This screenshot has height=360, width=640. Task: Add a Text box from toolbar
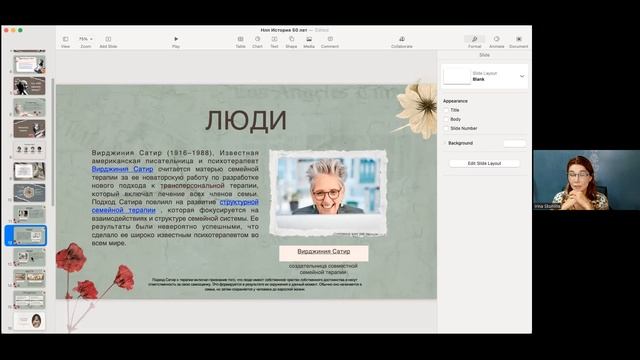click(274, 39)
